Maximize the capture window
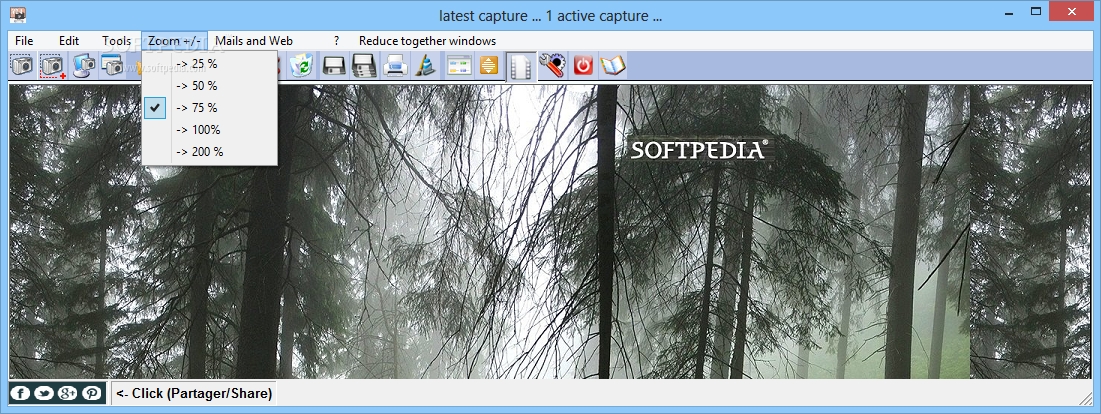 click(1036, 11)
